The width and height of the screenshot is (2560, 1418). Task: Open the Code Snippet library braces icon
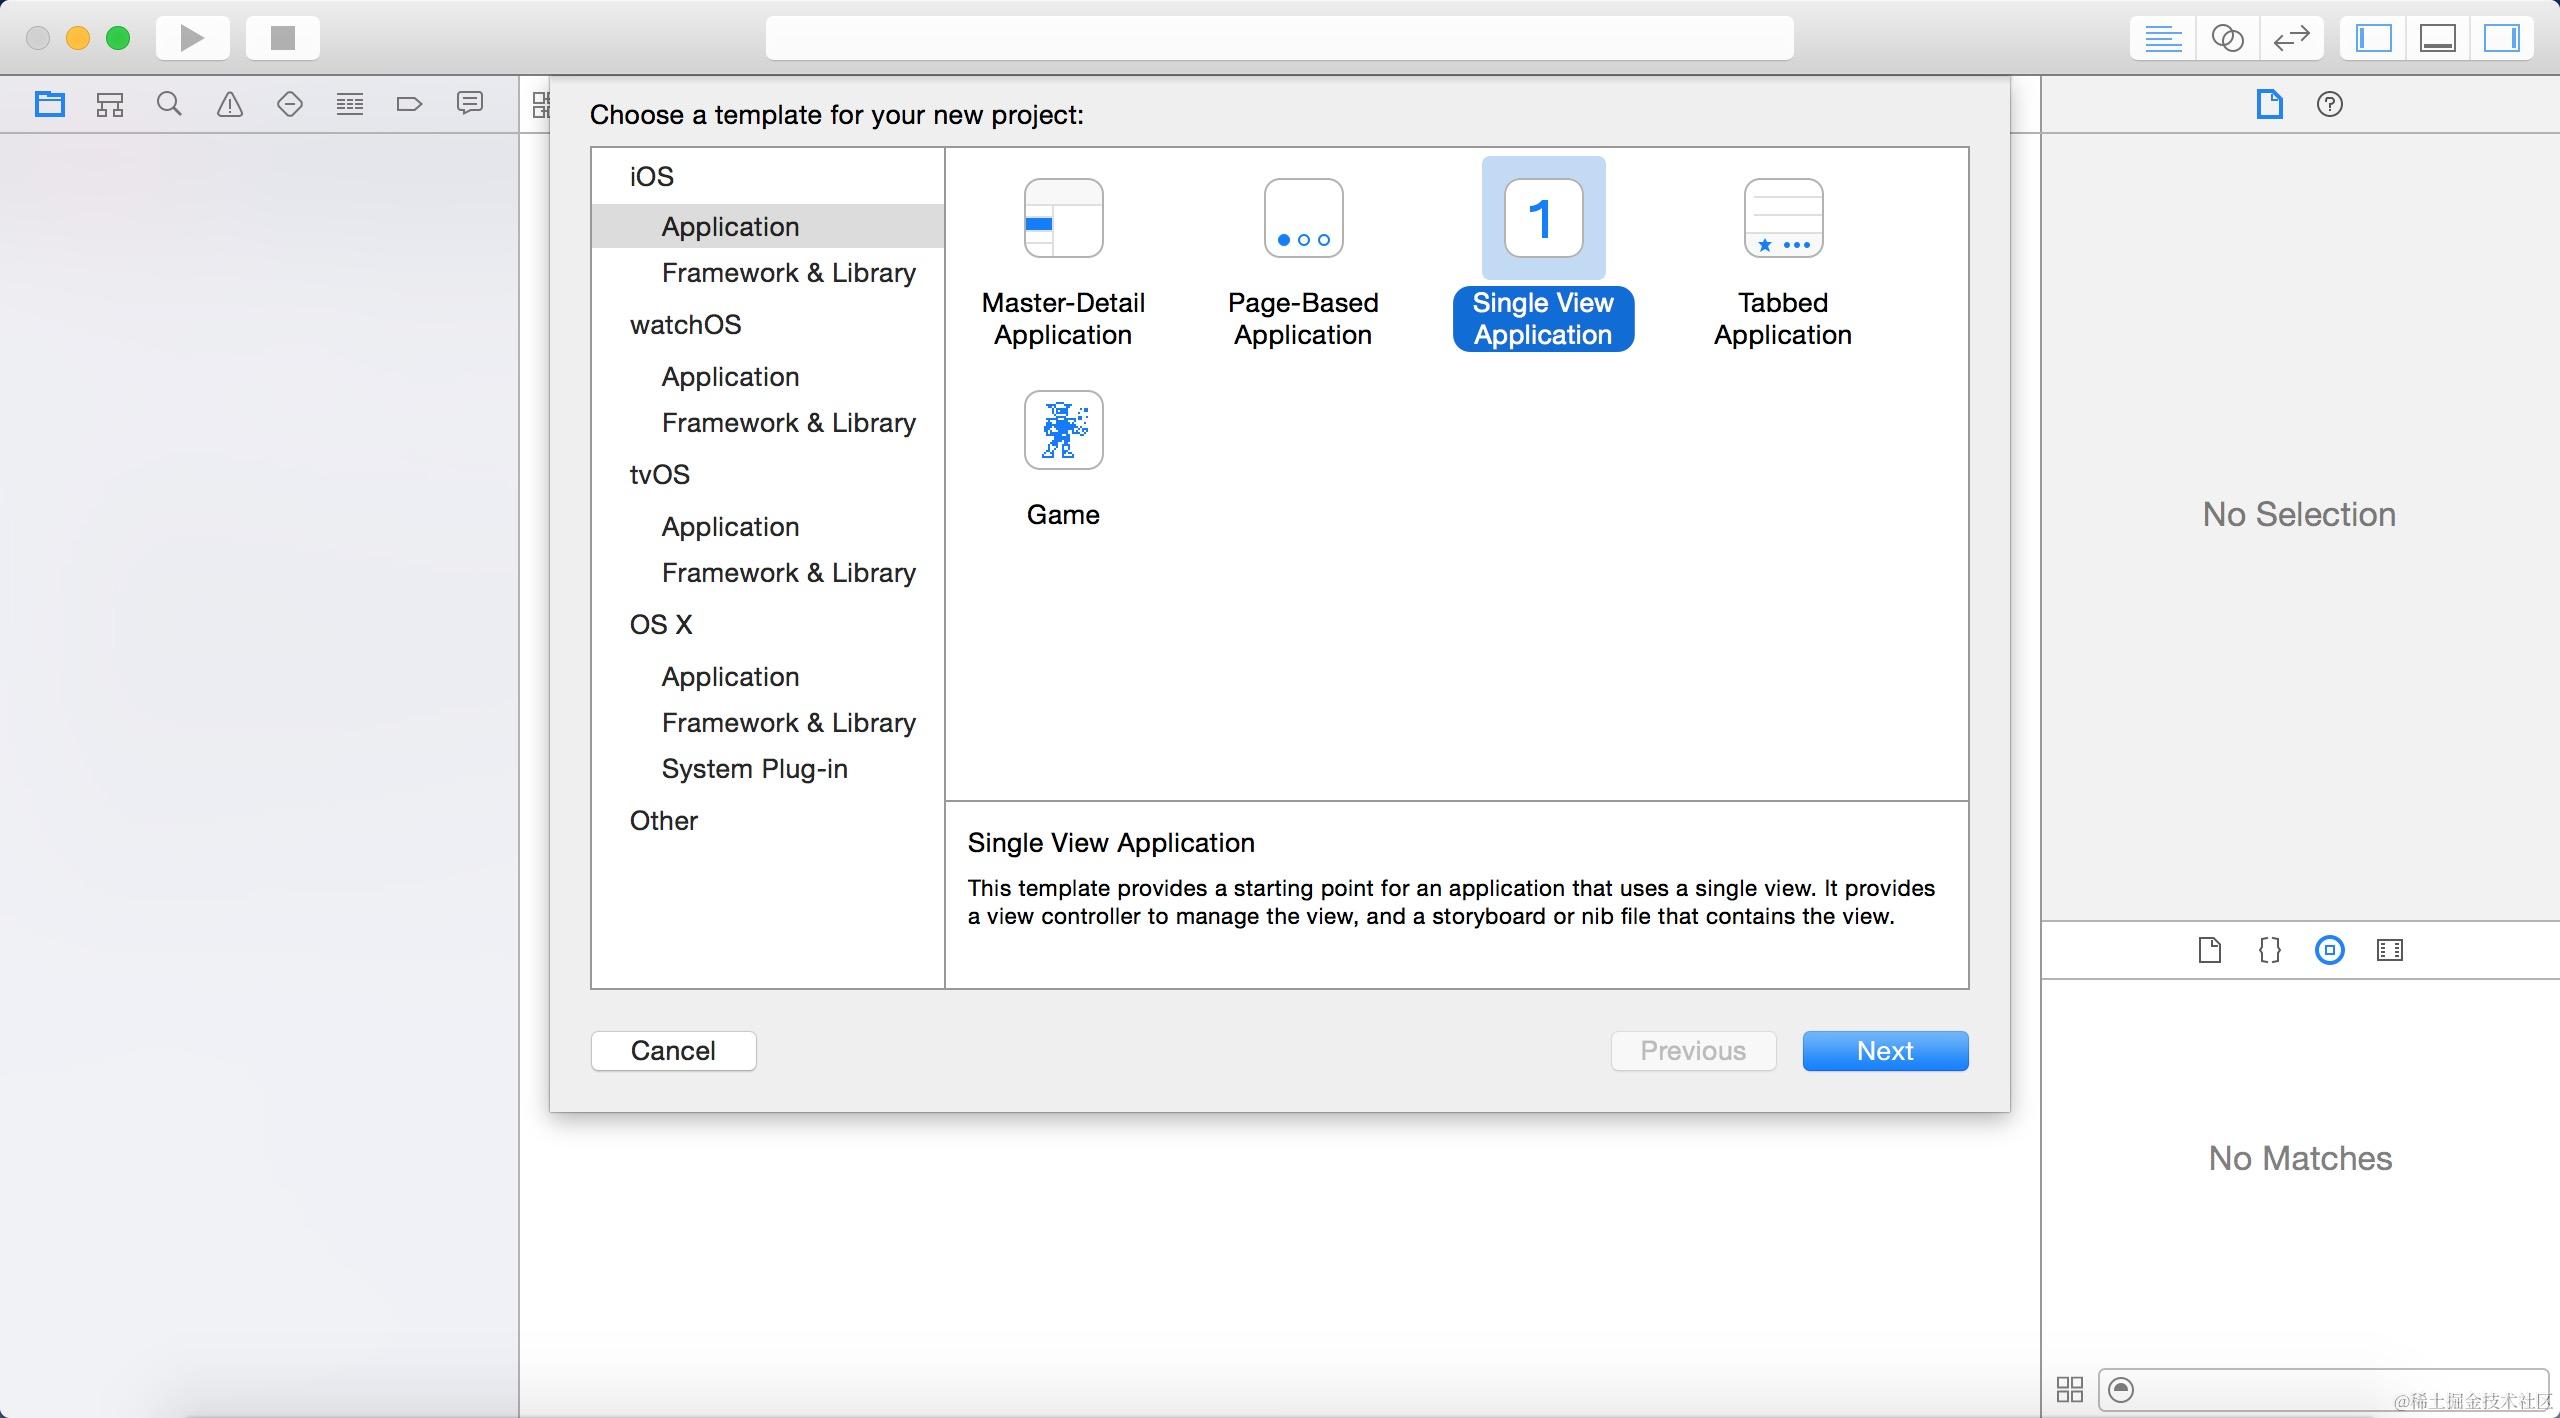(x=2269, y=950)
